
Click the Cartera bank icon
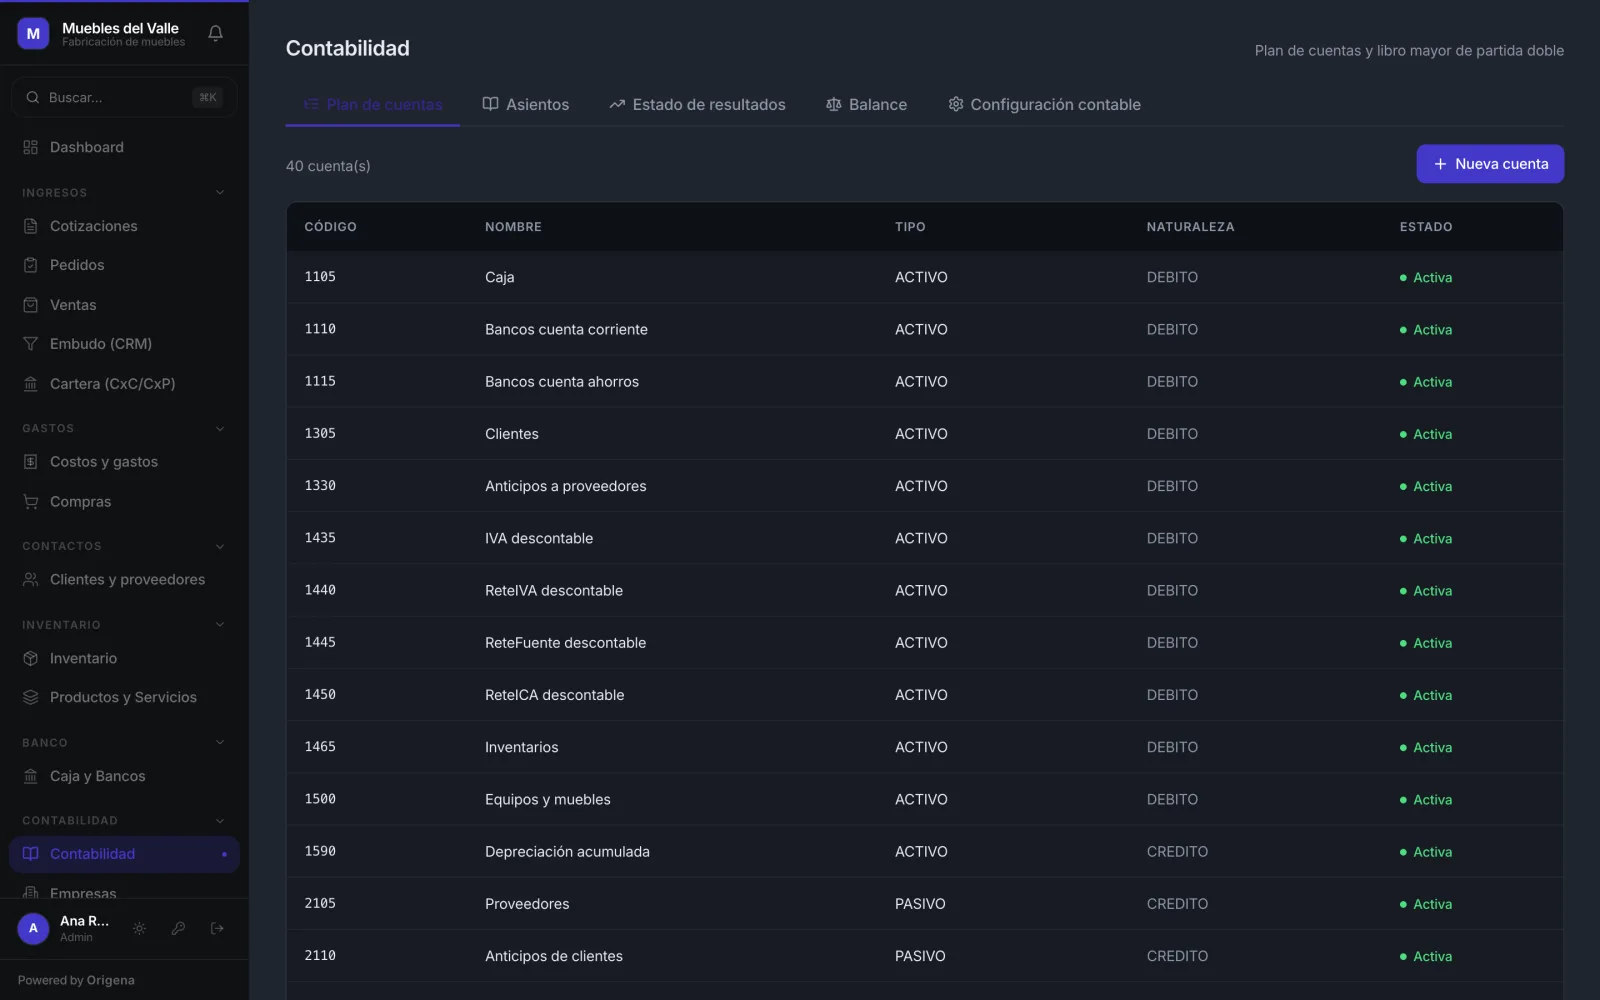30,384
